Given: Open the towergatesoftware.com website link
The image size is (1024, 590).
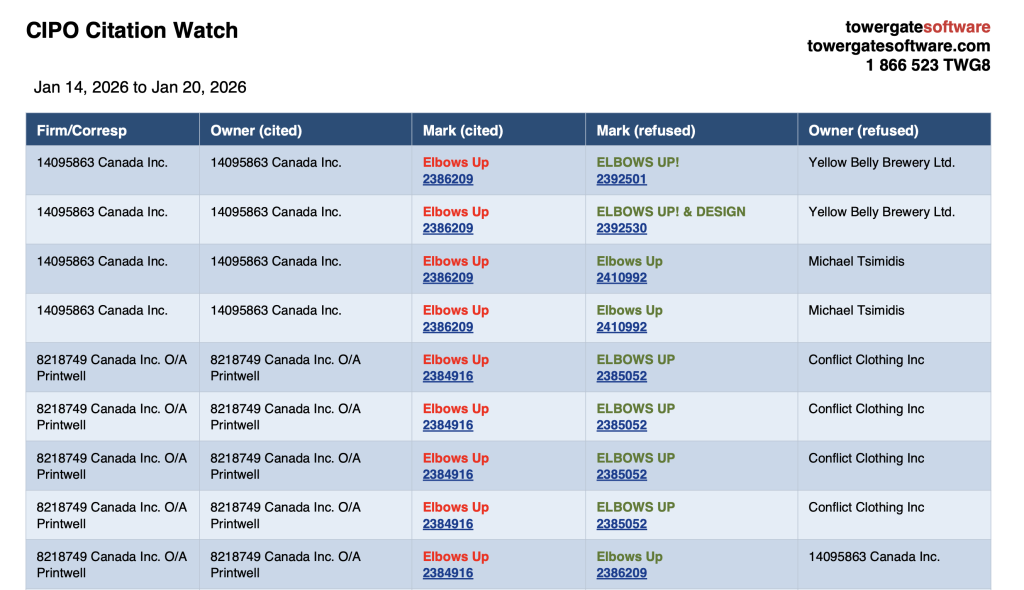Looking at the screenshot, I should (898, 46).
